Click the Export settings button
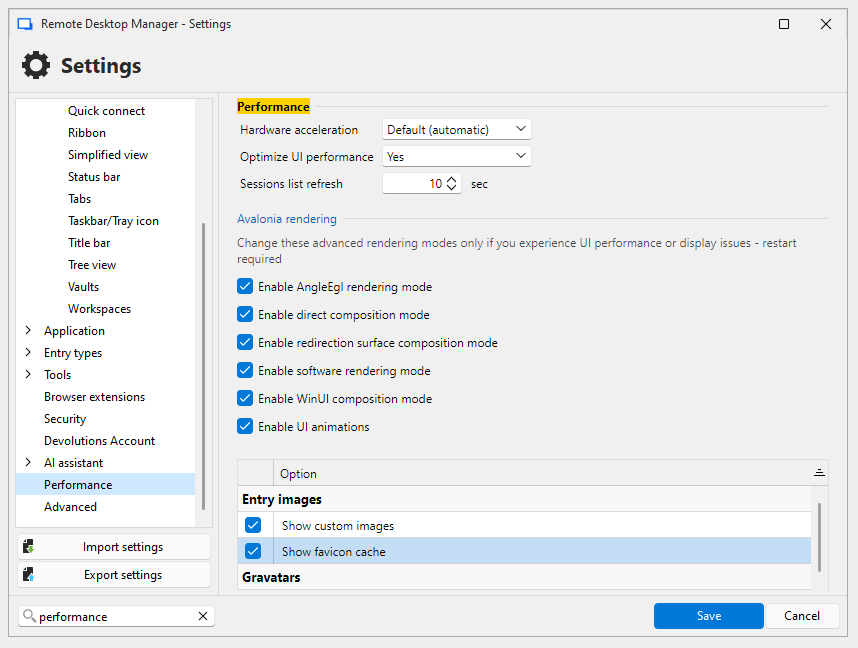Image resolution: width=858 pixels, height=648 pixels. coord(114,574)
